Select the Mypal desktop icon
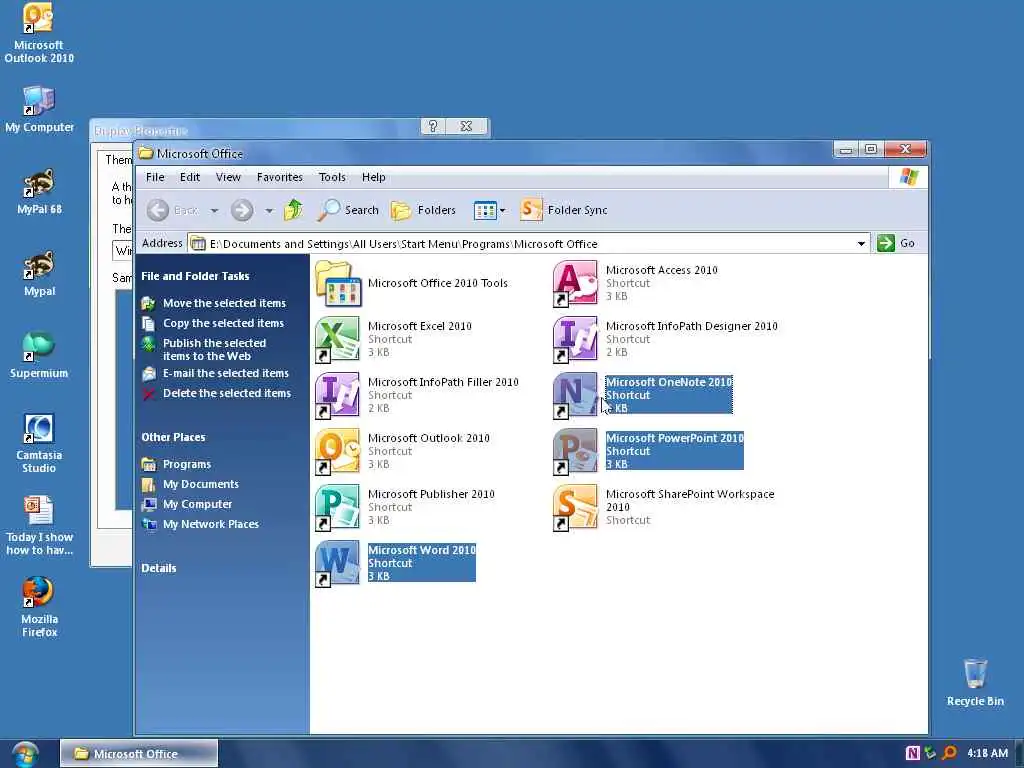Screen dimensions: 1024x768 tap(39, 274)
